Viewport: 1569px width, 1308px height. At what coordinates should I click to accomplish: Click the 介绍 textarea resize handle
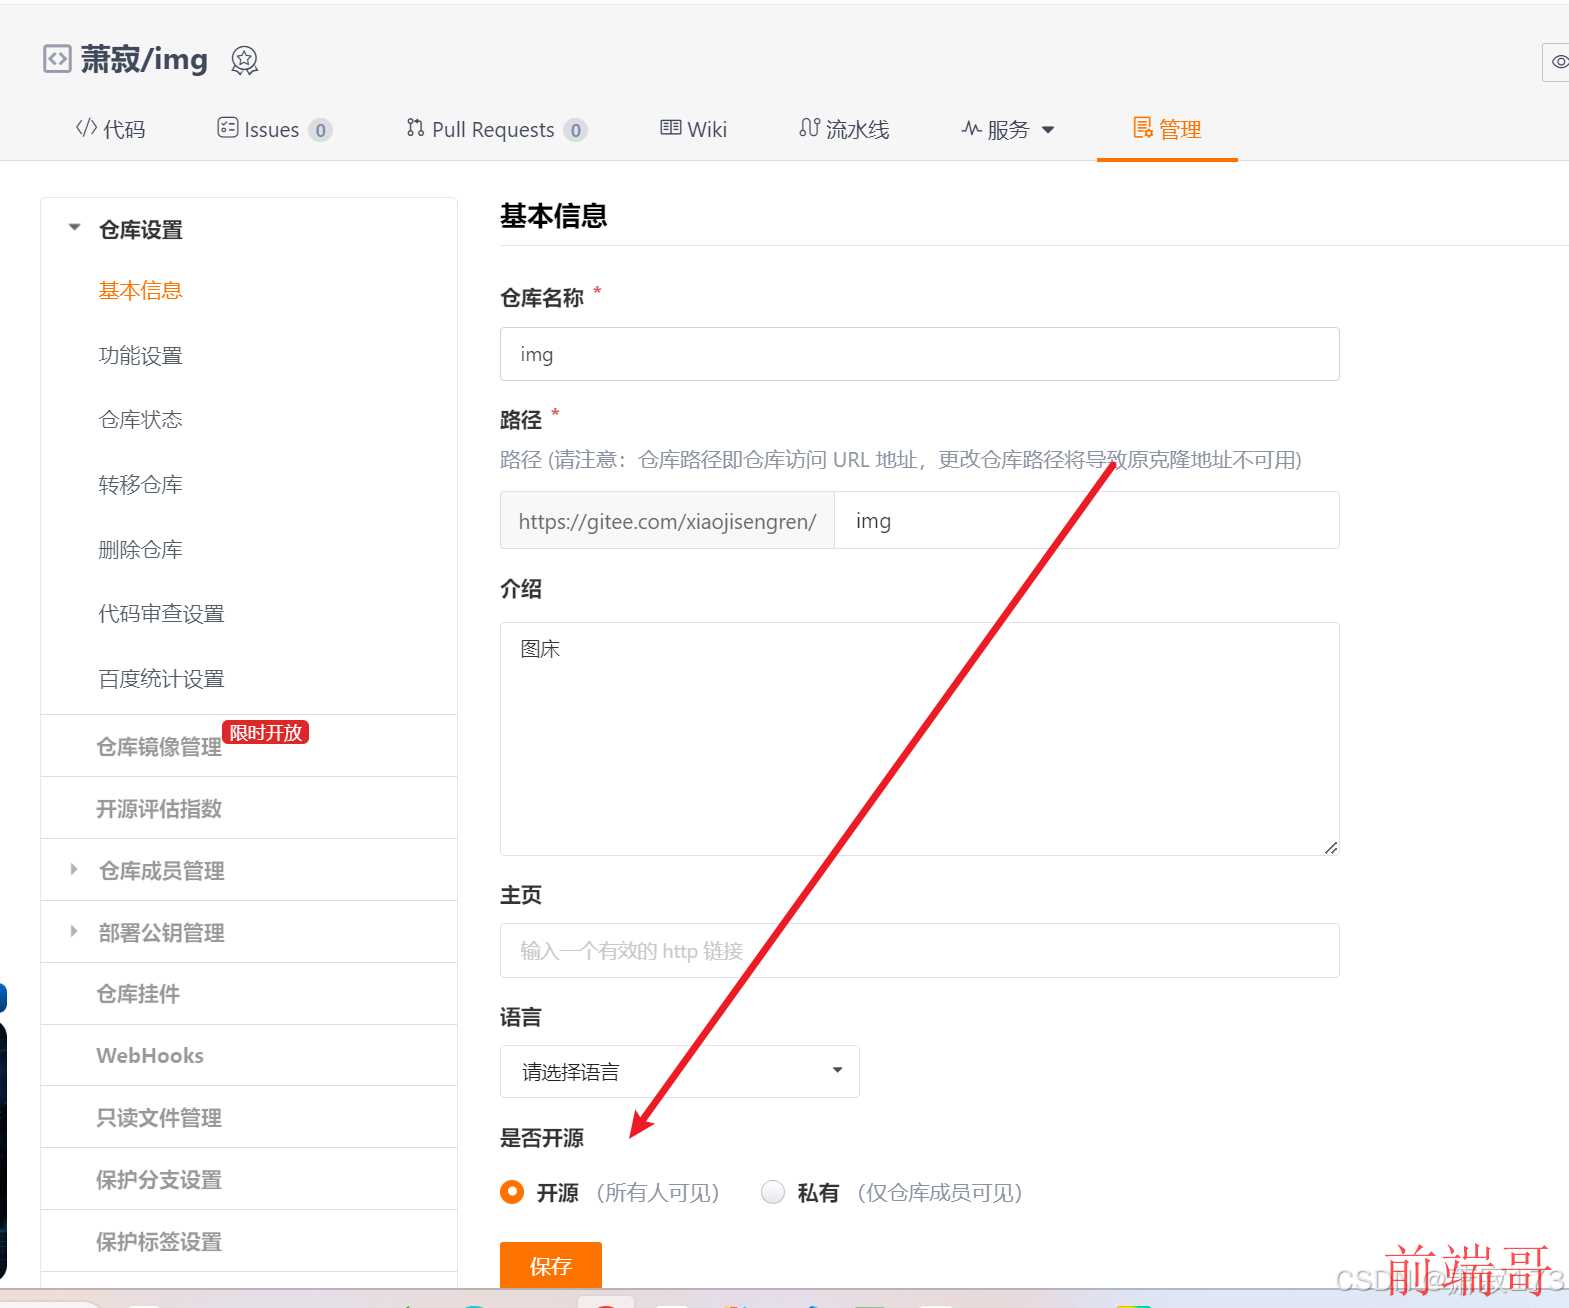tap(1330, 847)
